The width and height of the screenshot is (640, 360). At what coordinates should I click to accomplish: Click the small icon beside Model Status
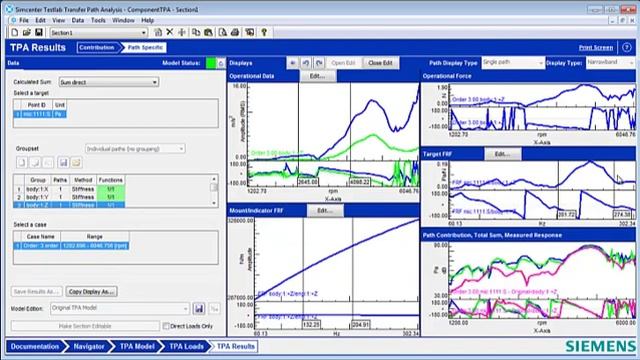(x=221, y=63)
